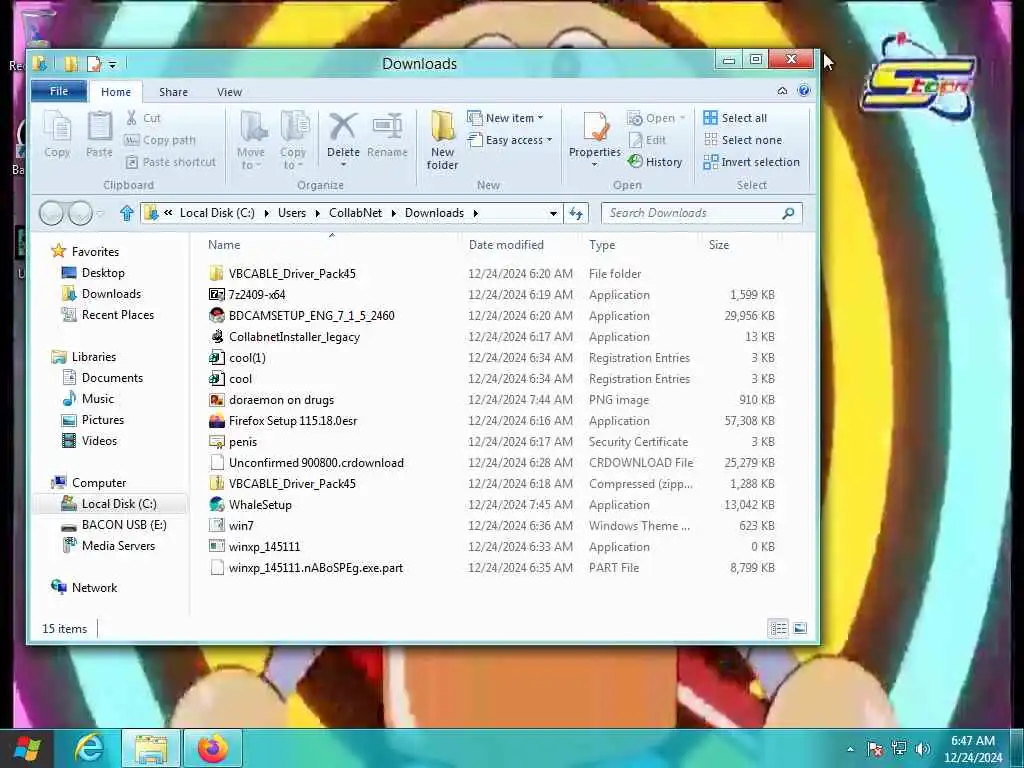The width and height of the screenshot is (1024, 768).
Task: Select the VBCABLE_Driver_Pack45 file folder
Action: click(282, 274)
